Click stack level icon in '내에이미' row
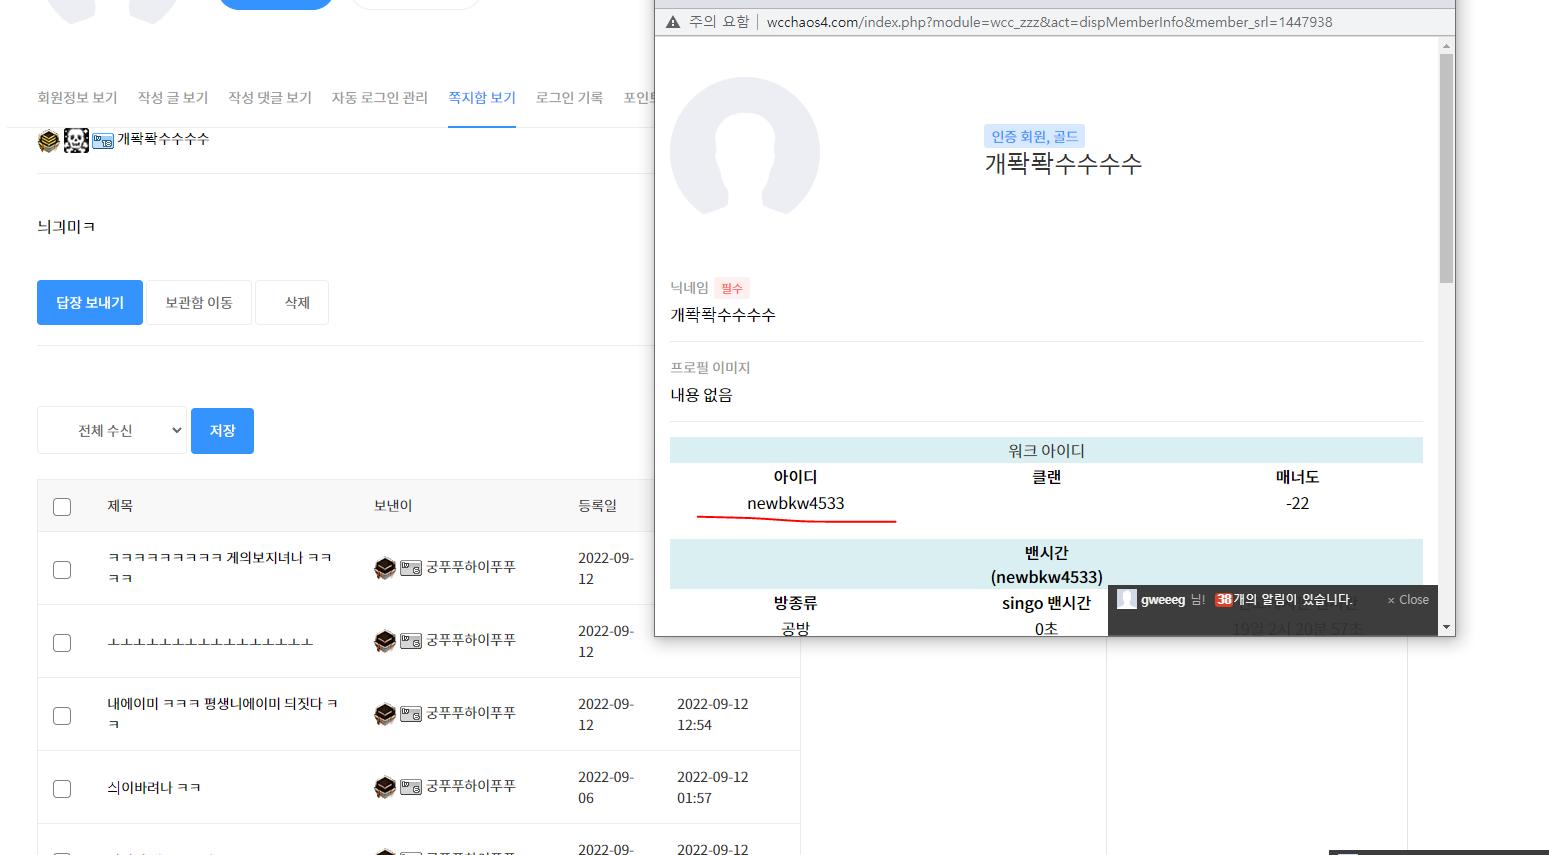Screen dimensions: 1549x855 pyautogui.click(x=385, y=714)
